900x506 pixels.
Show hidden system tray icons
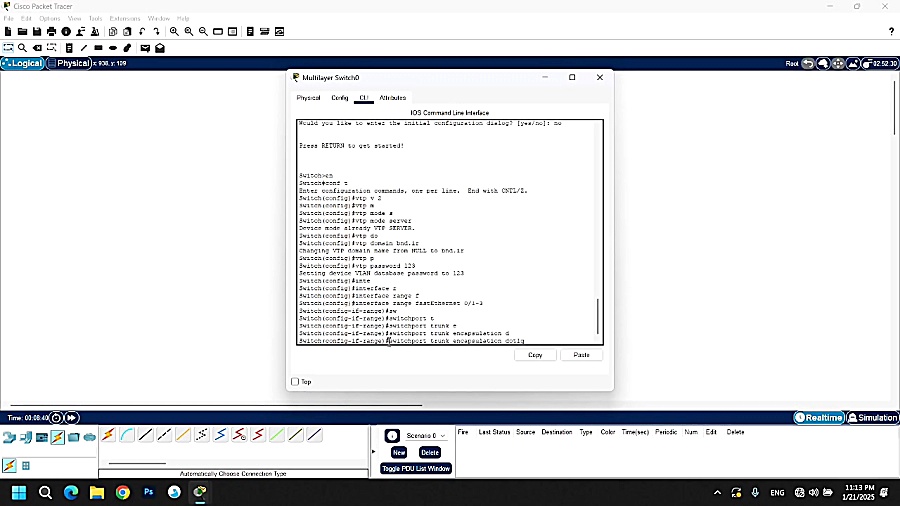point(717,492)
